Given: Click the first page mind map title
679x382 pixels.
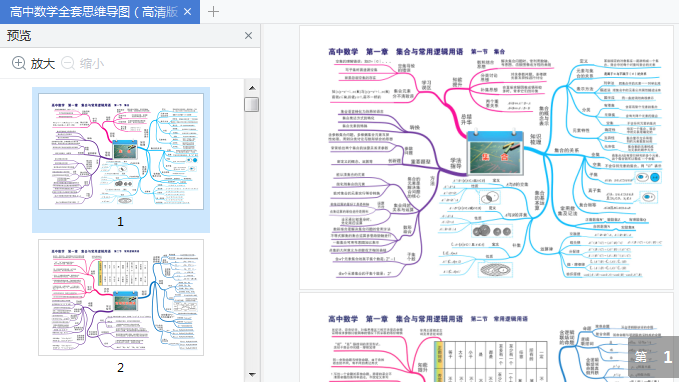Looking at the screenshot, I should coord(417,52).
